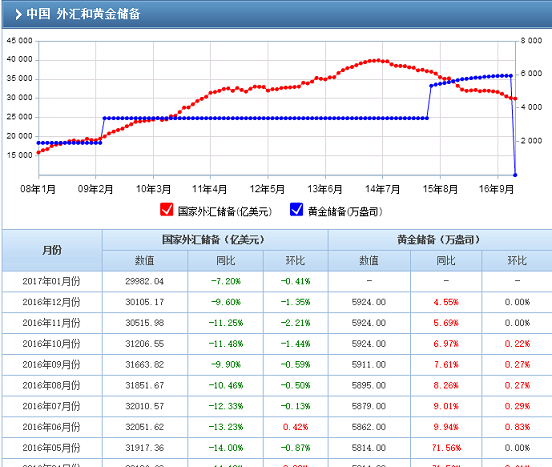Select the 2016年06月份 row label
Image resolution: width=552 pixels, height=467 pixels.
[51, 427]
